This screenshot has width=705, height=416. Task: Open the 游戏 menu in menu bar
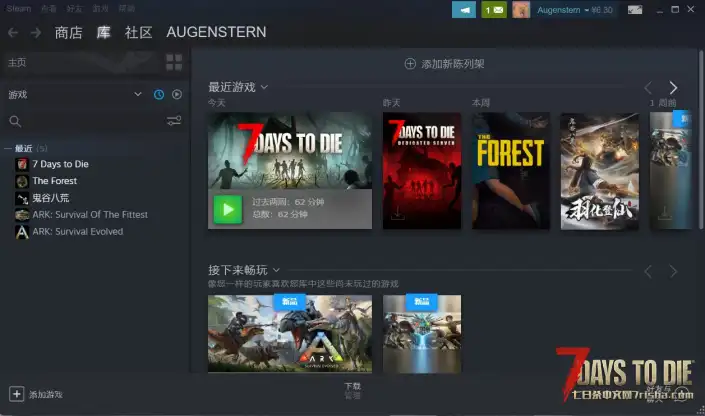click(x=100, y=9)
